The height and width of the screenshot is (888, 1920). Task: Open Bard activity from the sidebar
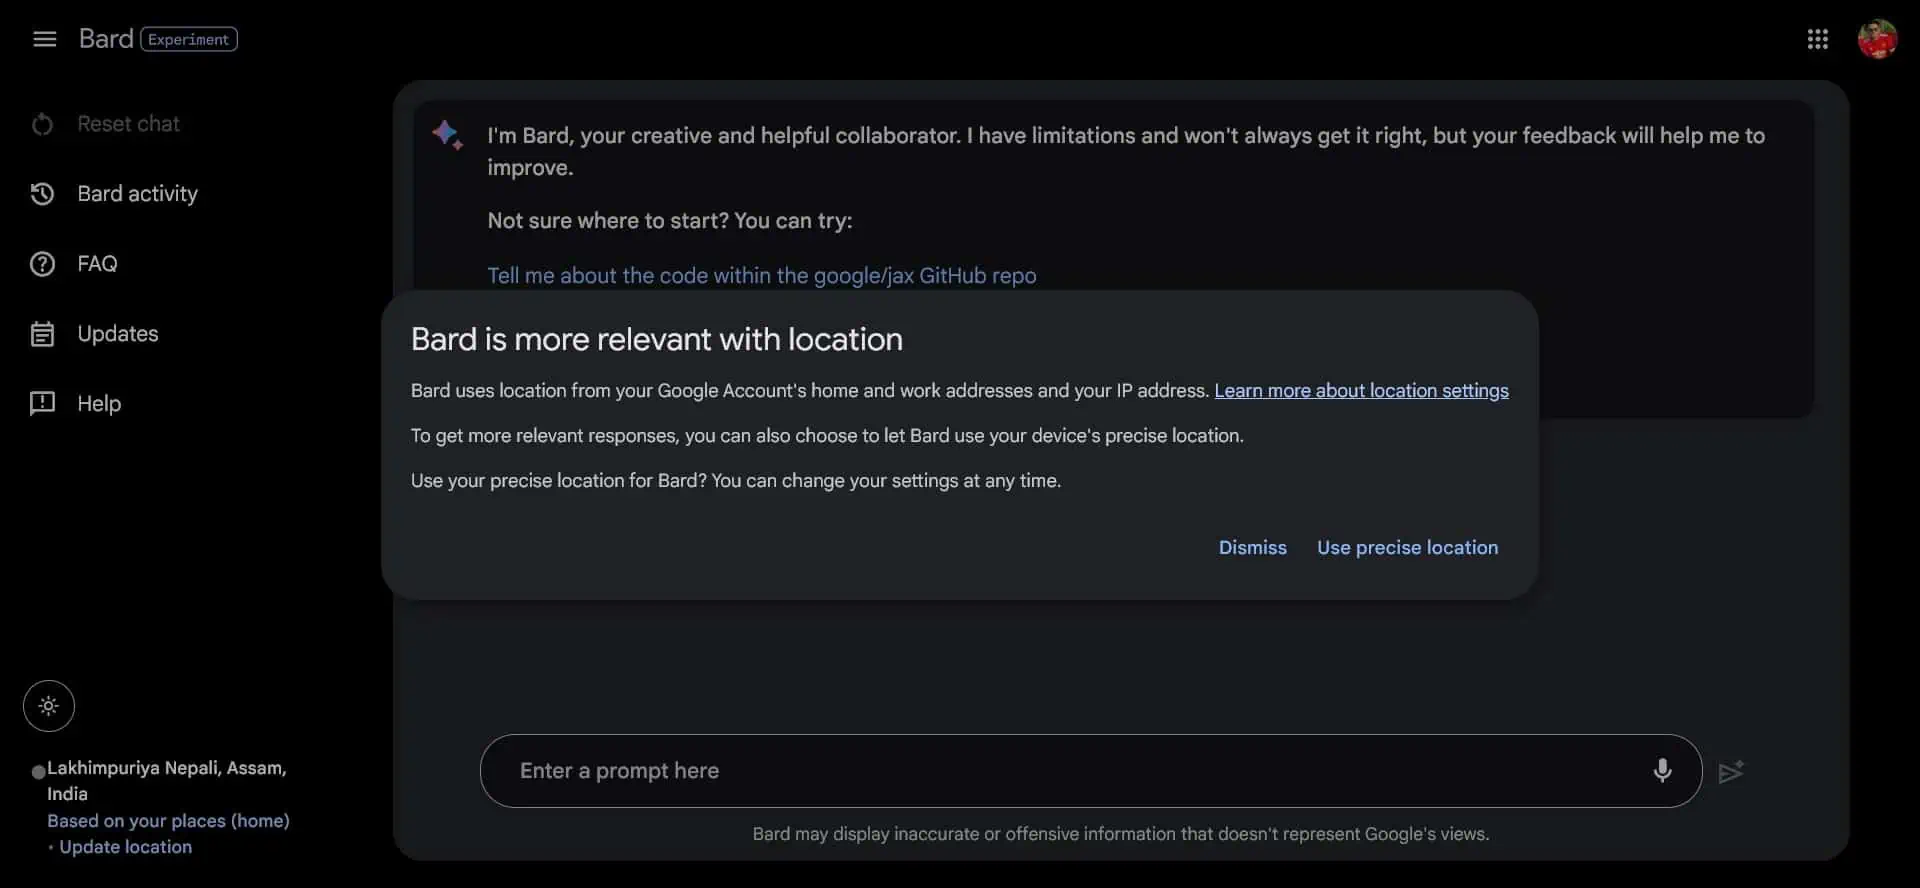[x=138, y=194]
